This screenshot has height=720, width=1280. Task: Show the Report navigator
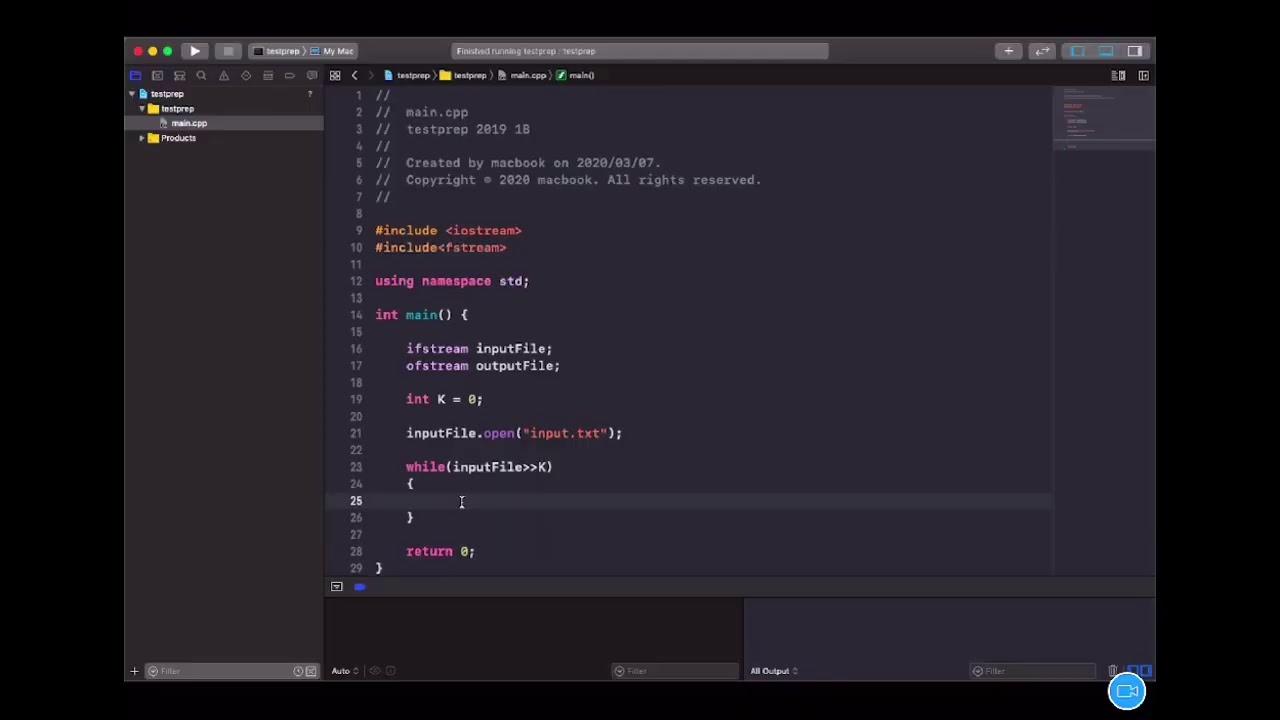(312, 75)
